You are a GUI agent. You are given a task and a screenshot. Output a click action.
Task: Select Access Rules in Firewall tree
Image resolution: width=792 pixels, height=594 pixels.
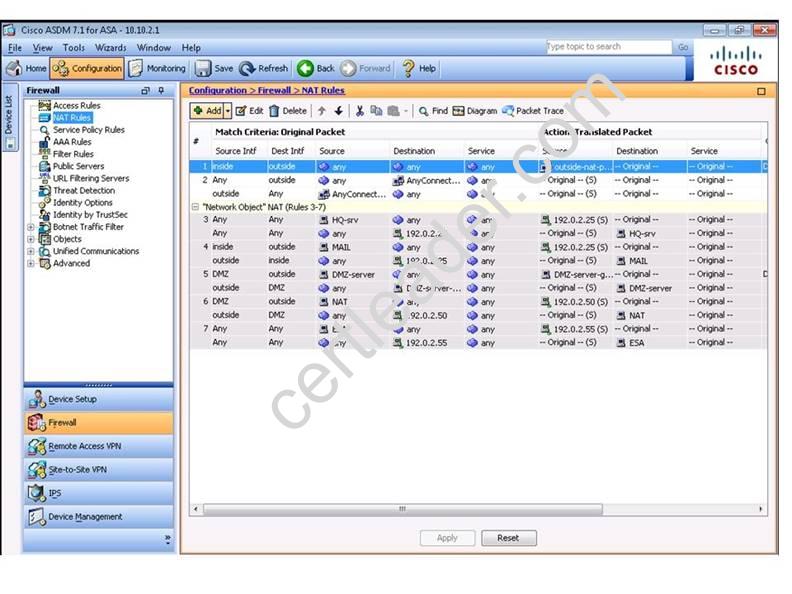point(76,106)
